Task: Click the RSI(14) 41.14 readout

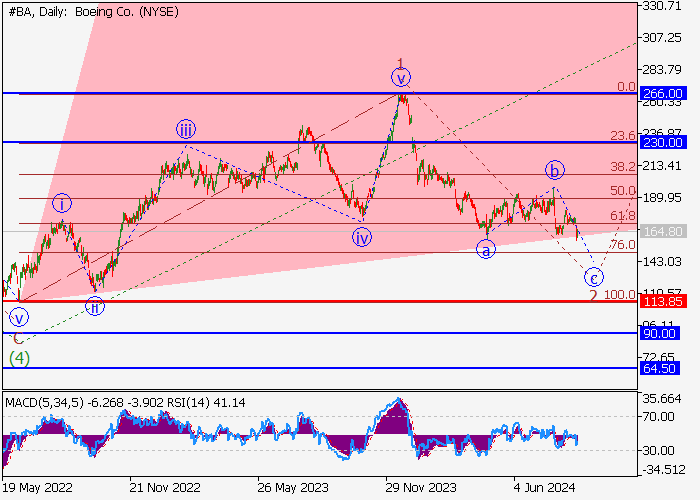Action: tap(206, 403)
